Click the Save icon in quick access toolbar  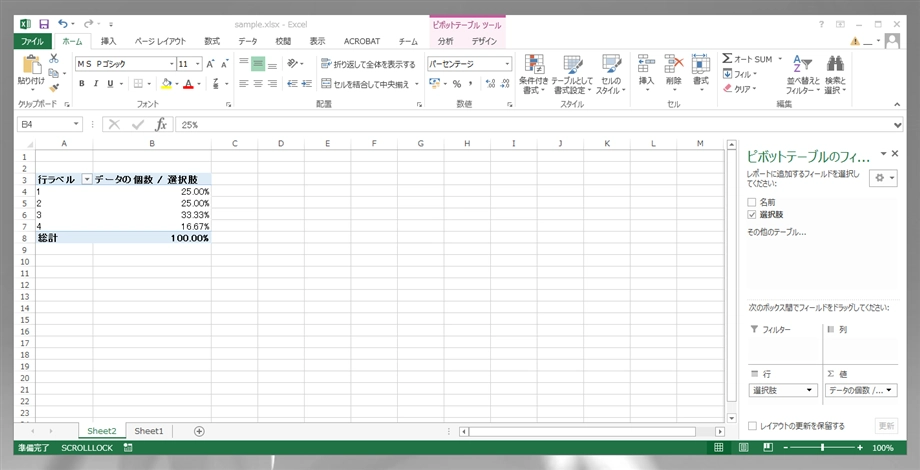[x=44, y=24]
